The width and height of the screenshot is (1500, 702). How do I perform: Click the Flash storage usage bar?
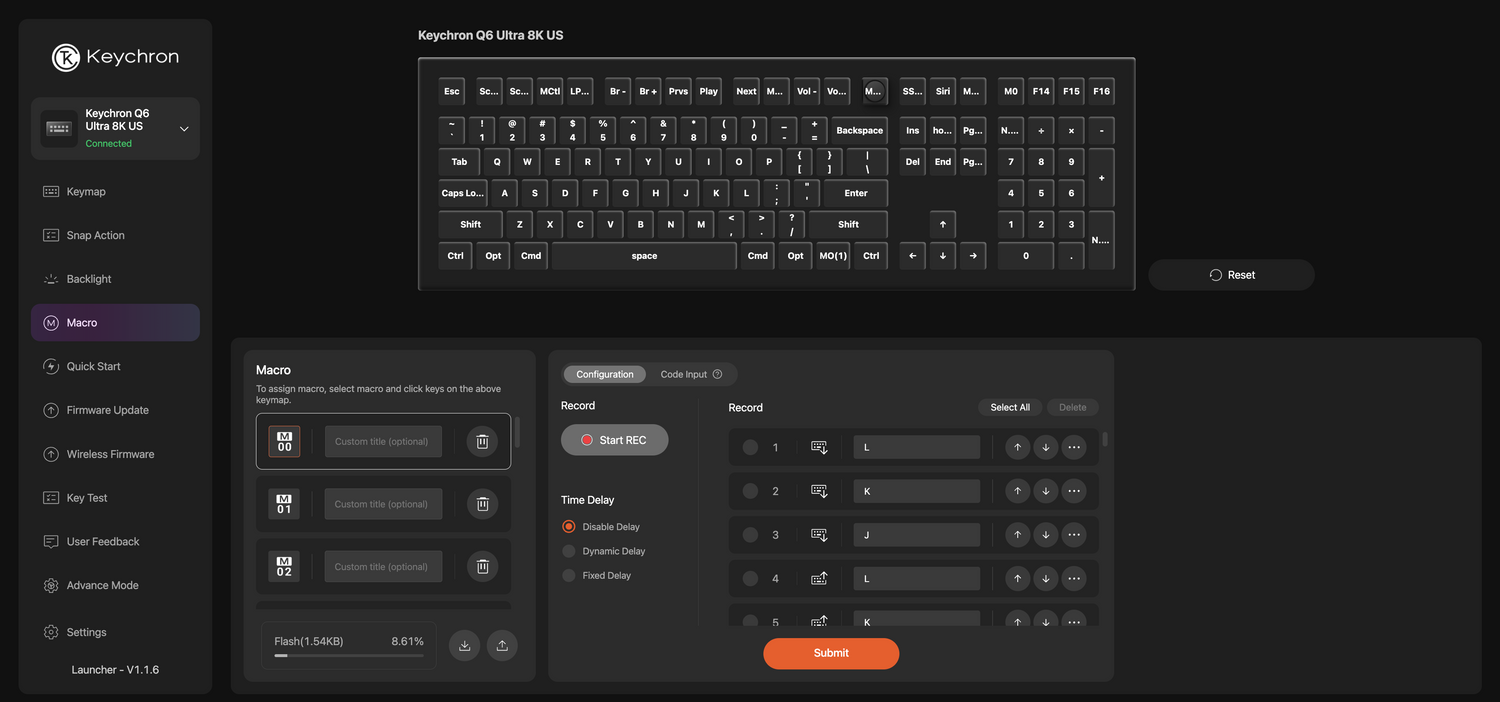tap(348, 655)
